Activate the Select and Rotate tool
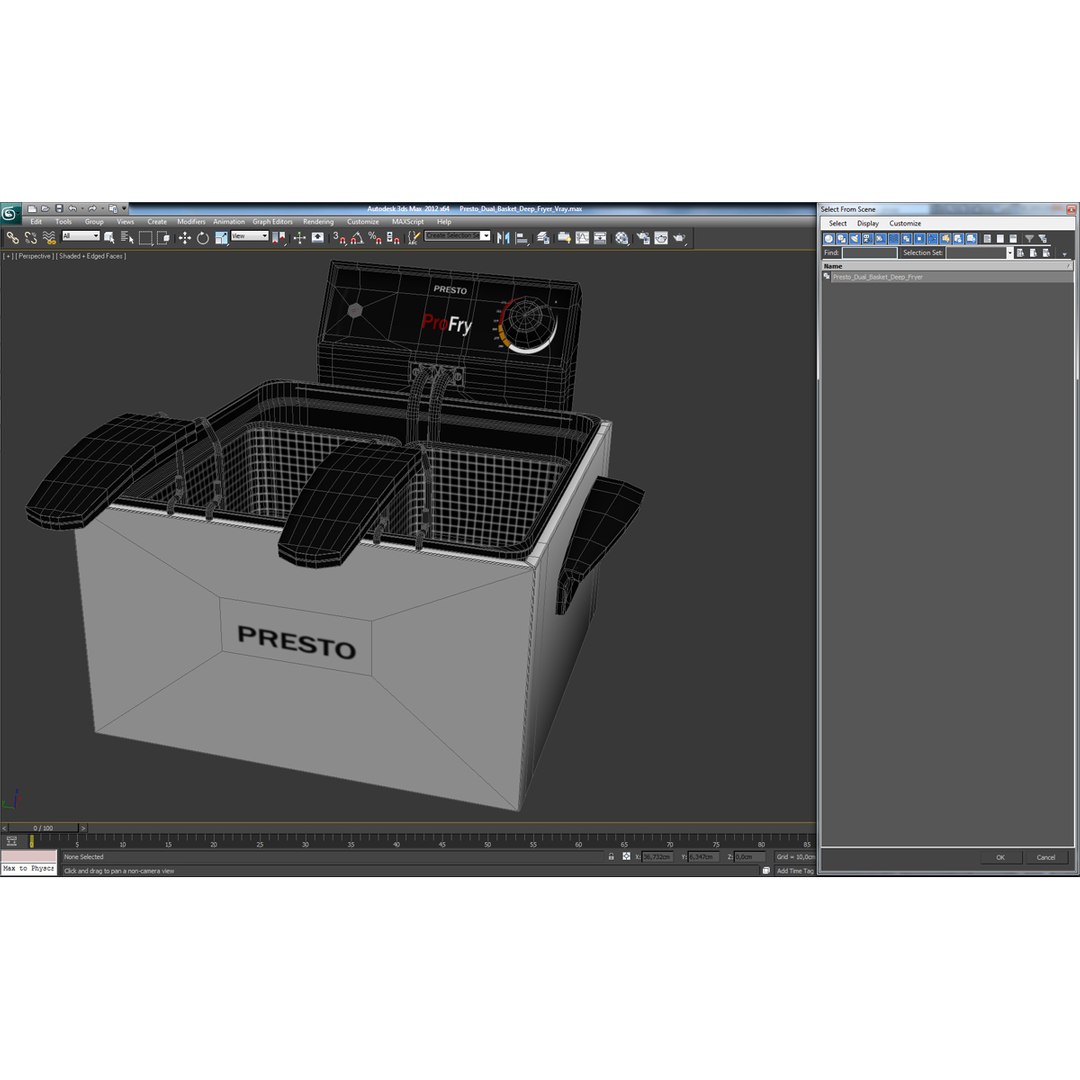The image size is (1080, 1080). coord(202,238)
